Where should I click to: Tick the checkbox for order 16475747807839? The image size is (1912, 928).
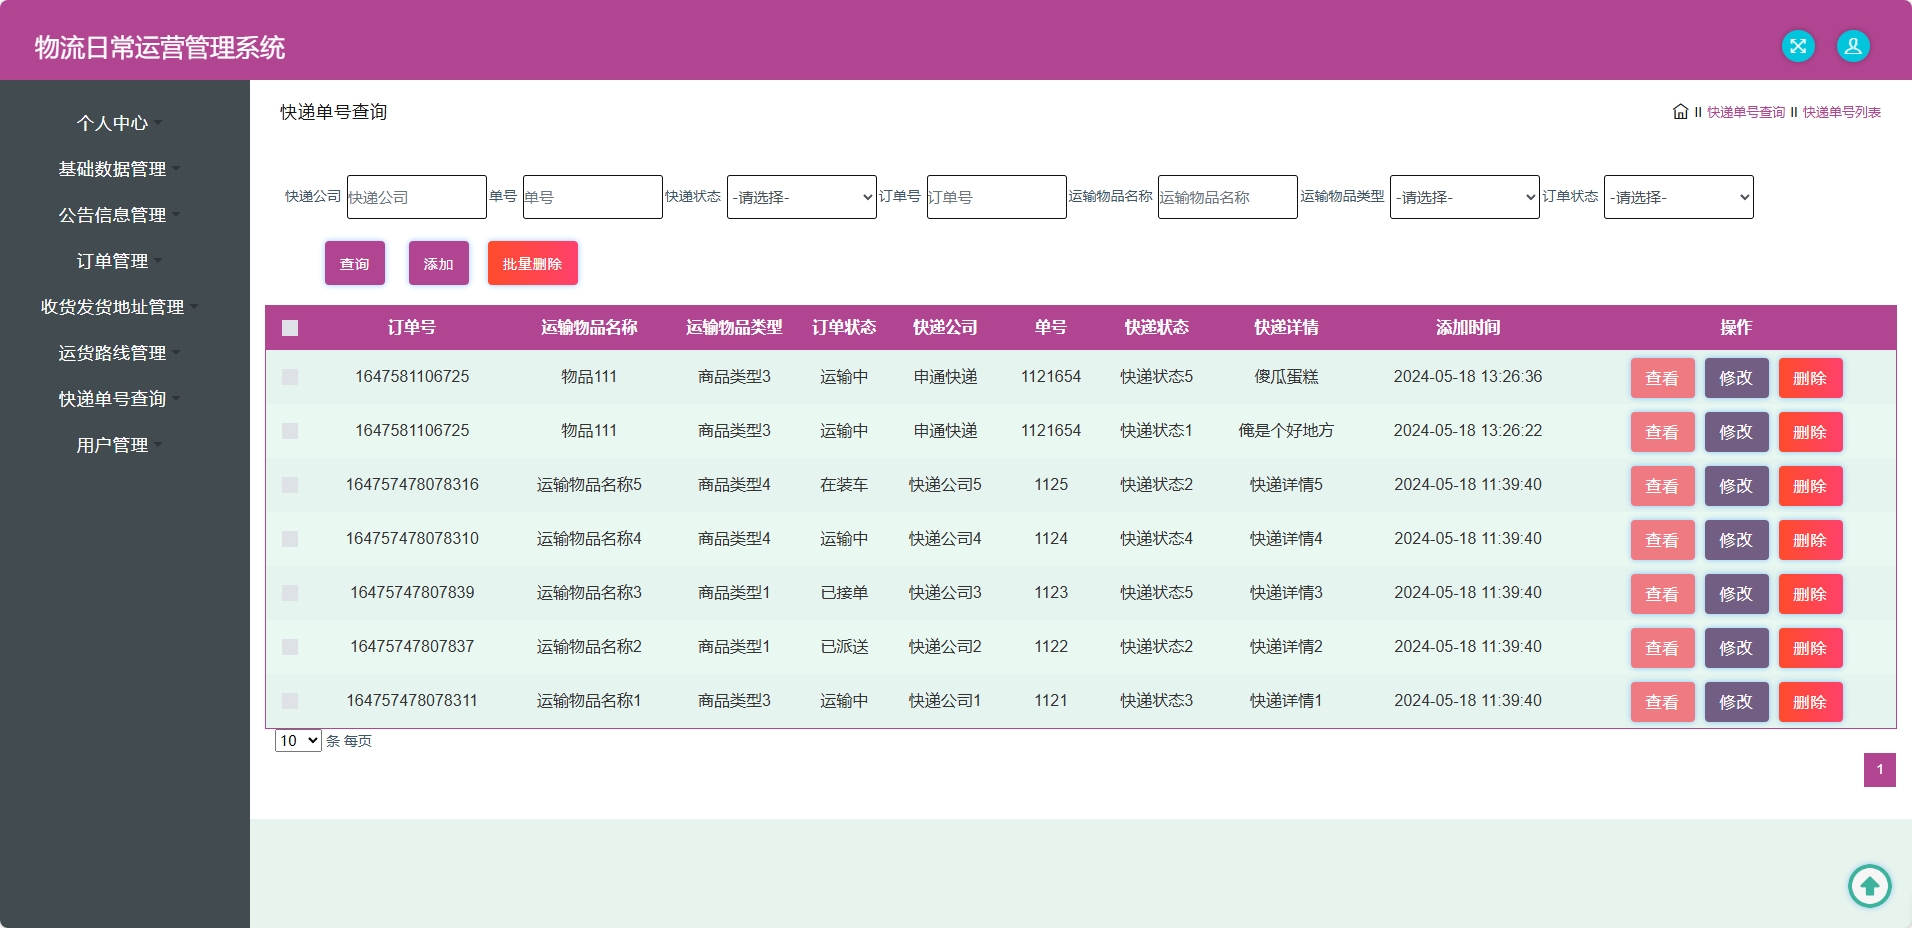coord(290,593)
